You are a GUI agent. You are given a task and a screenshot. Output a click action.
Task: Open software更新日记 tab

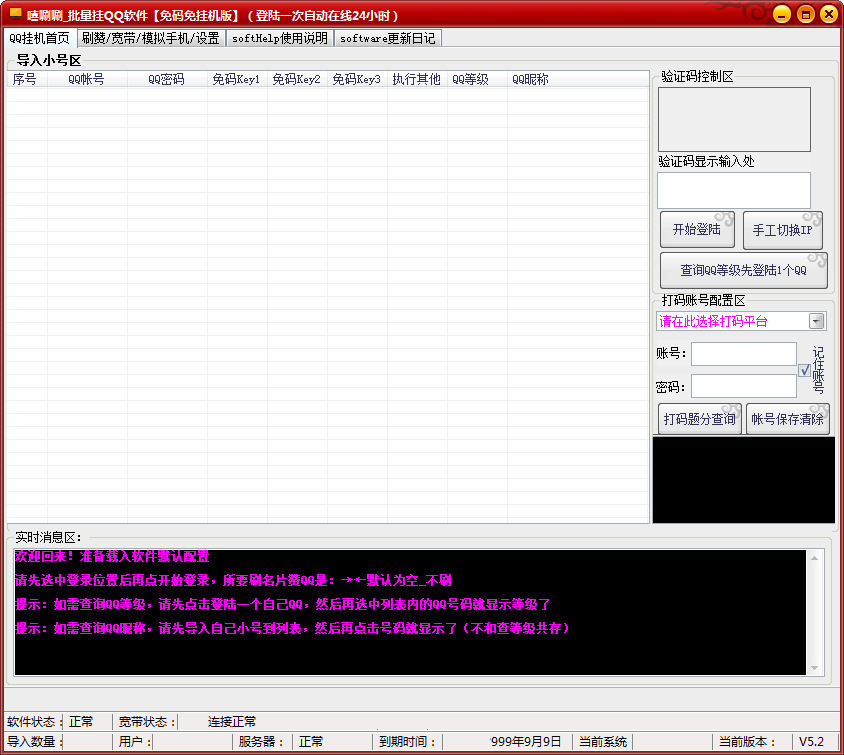(x=387, y=38)
